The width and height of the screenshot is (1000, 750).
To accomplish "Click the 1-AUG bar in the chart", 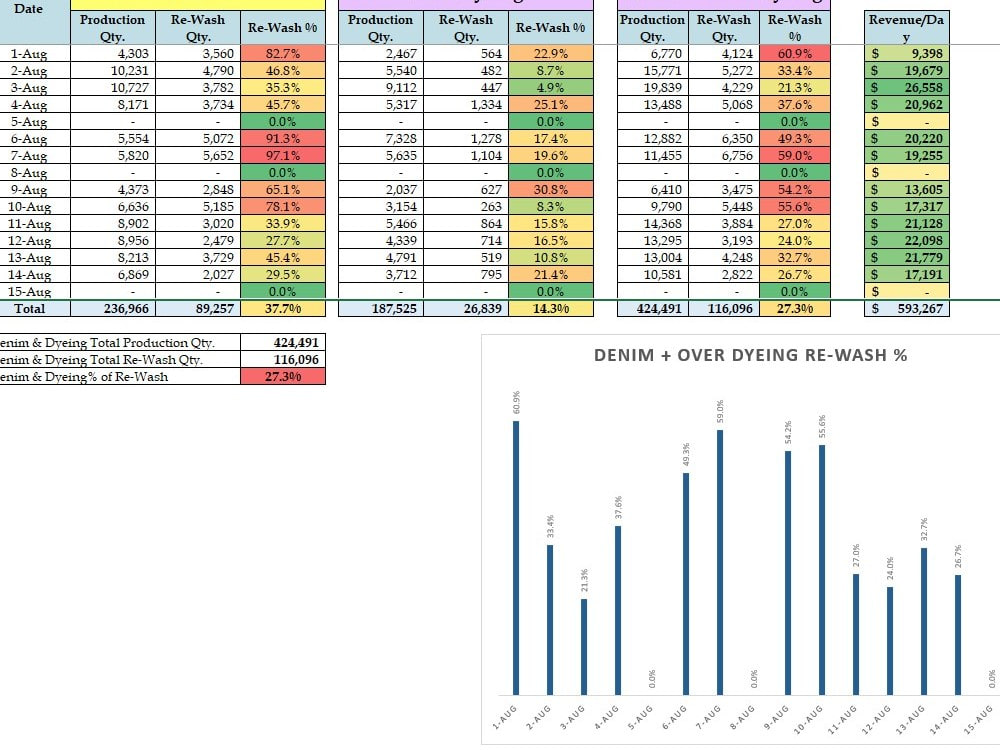I will point(516,557).
